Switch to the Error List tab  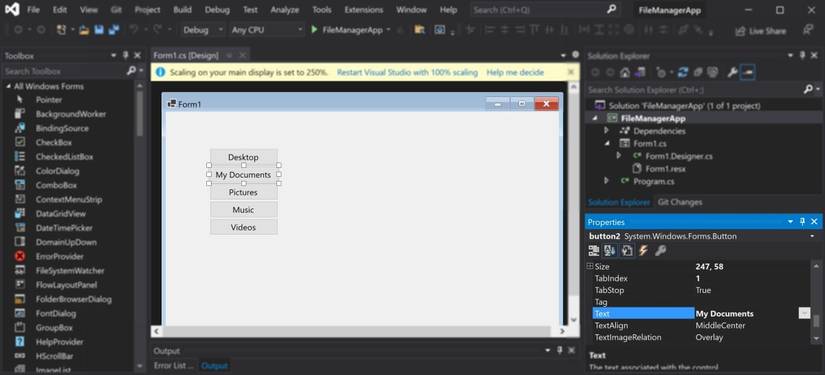tap(173, 366)
